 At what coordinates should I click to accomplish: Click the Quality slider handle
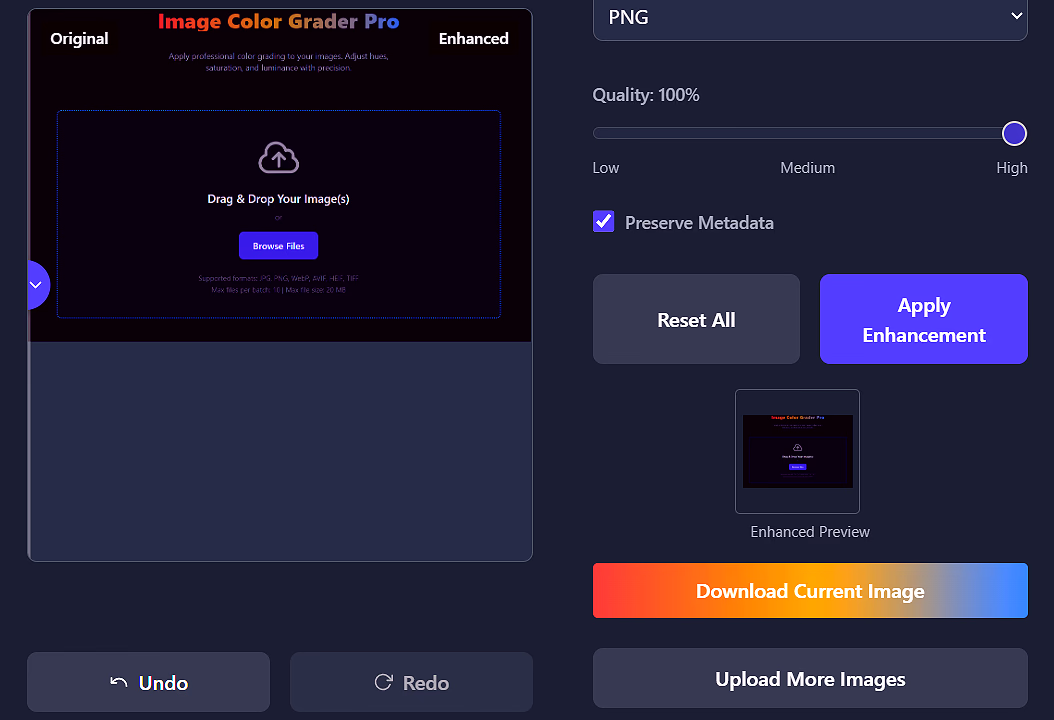coord(1014,133)
